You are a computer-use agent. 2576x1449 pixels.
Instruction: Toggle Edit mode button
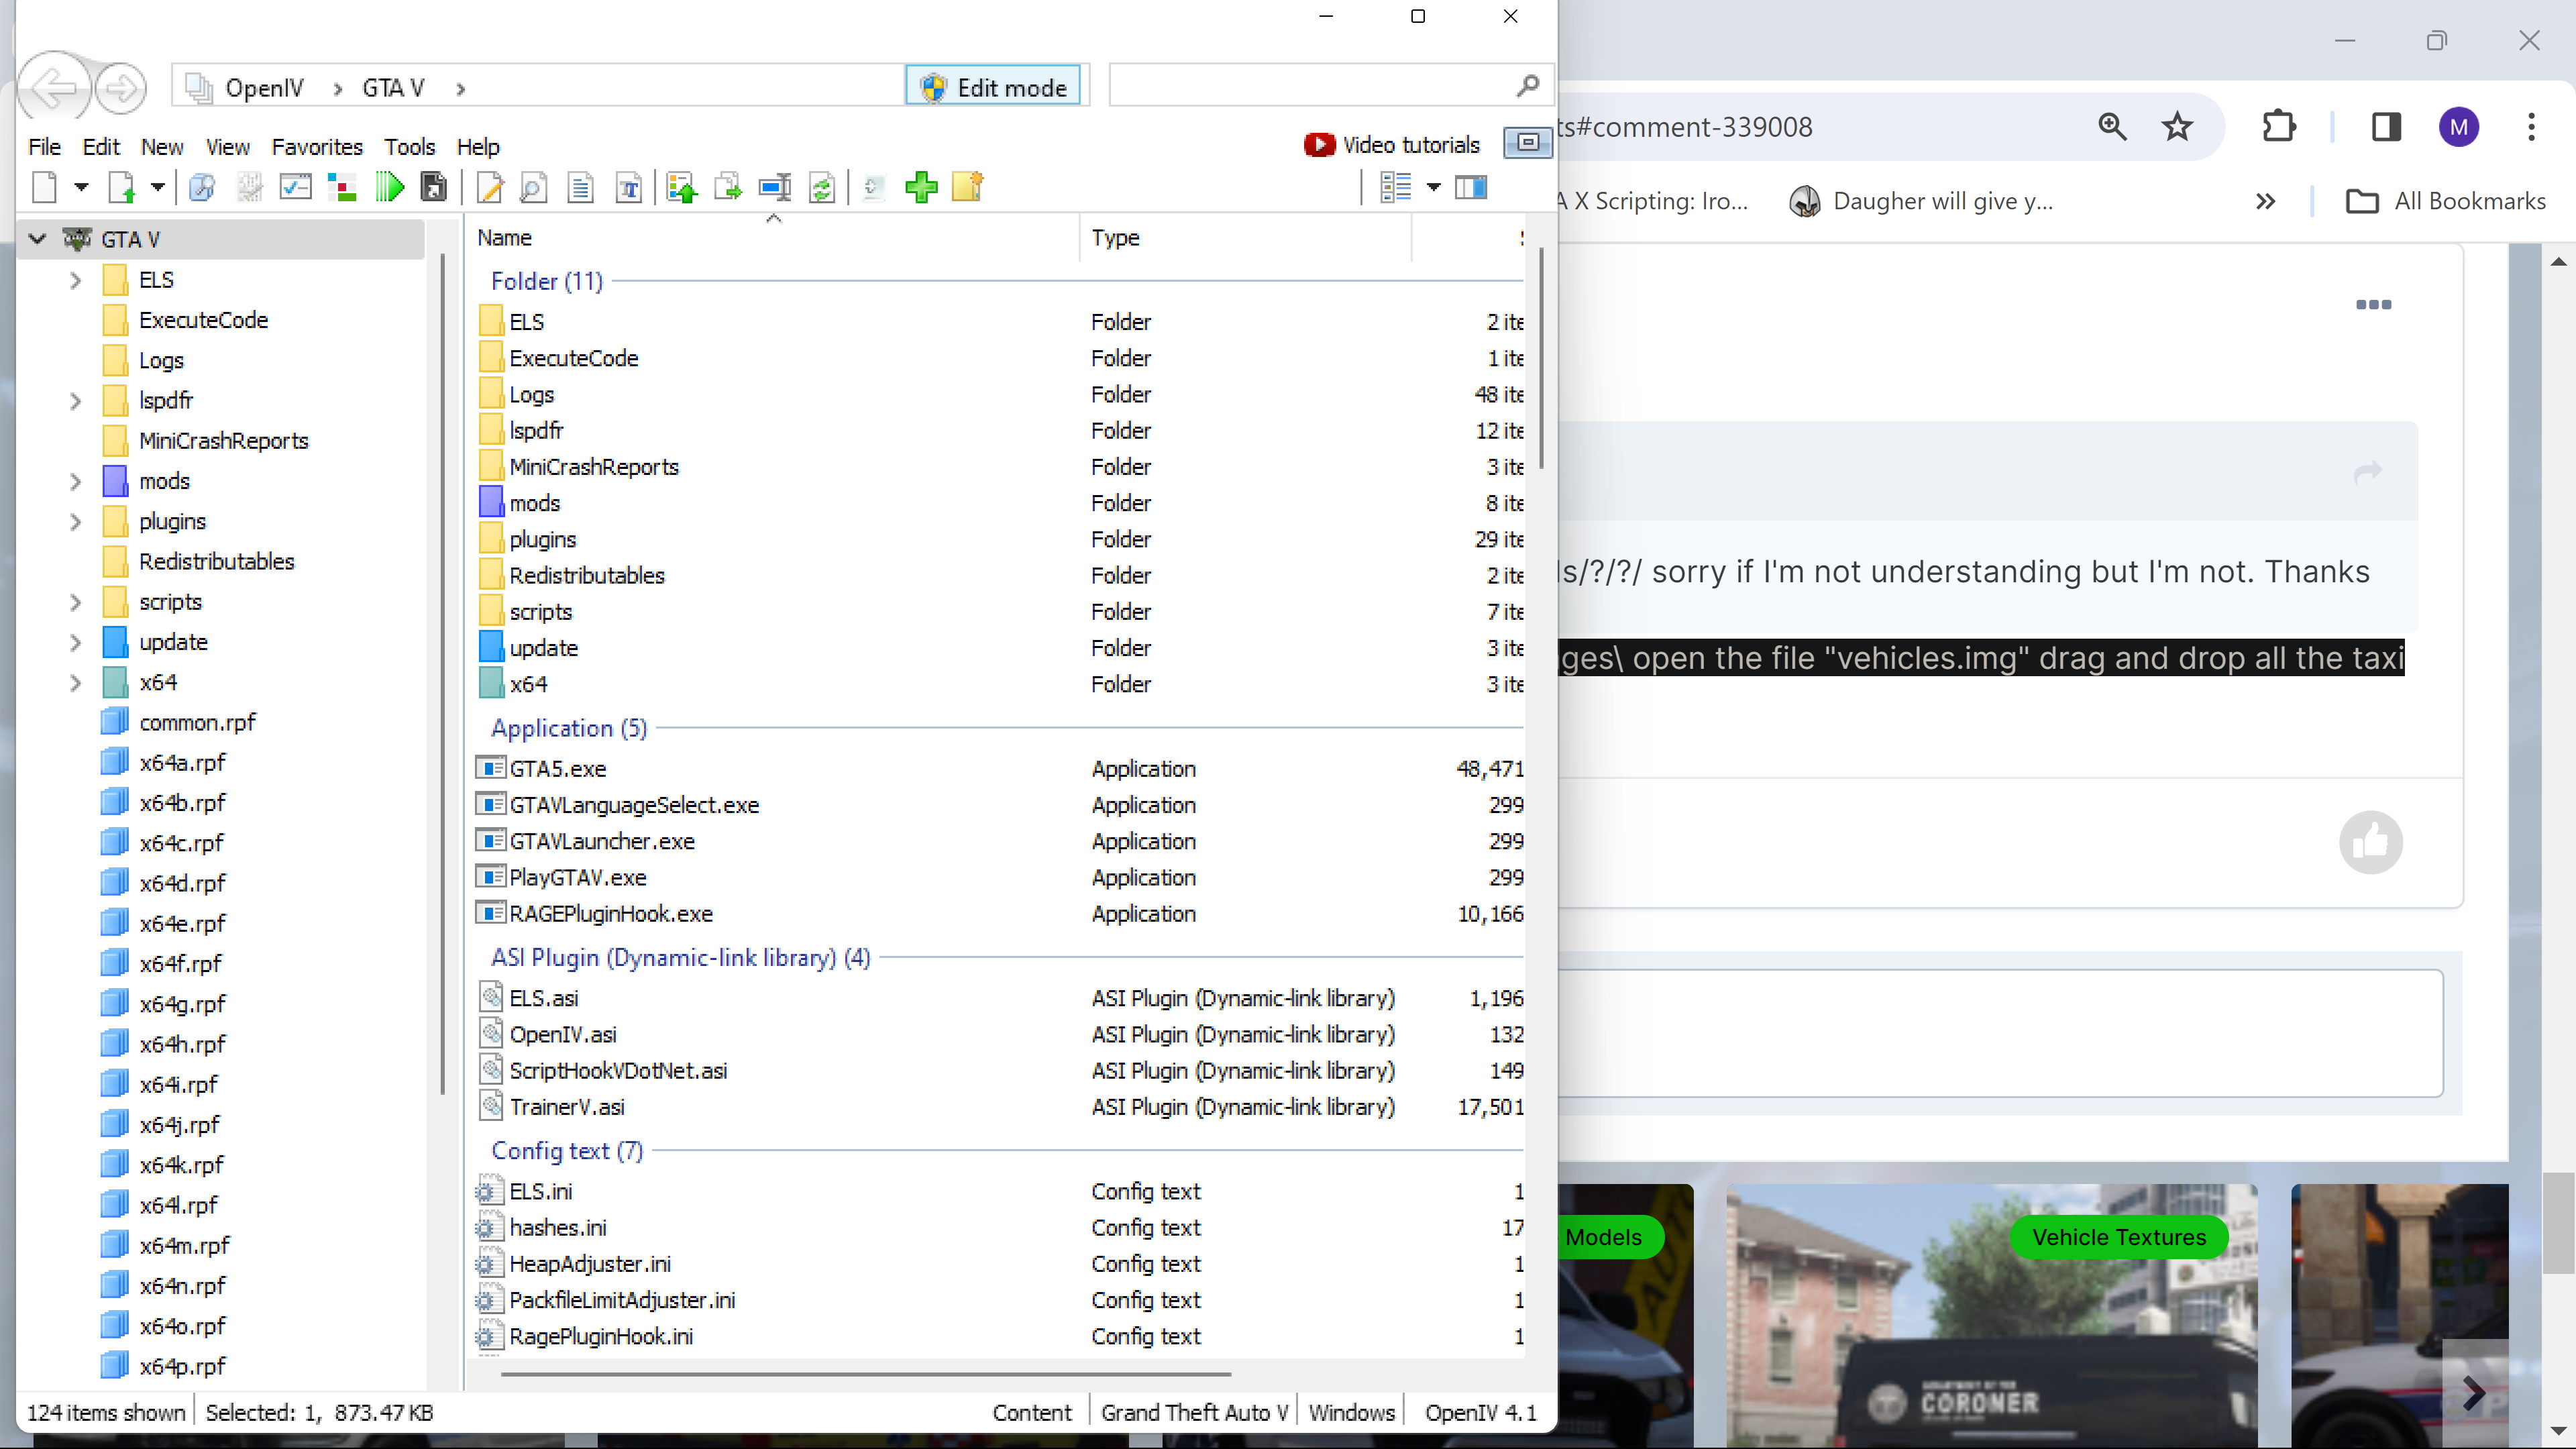[x=993, y=87]
